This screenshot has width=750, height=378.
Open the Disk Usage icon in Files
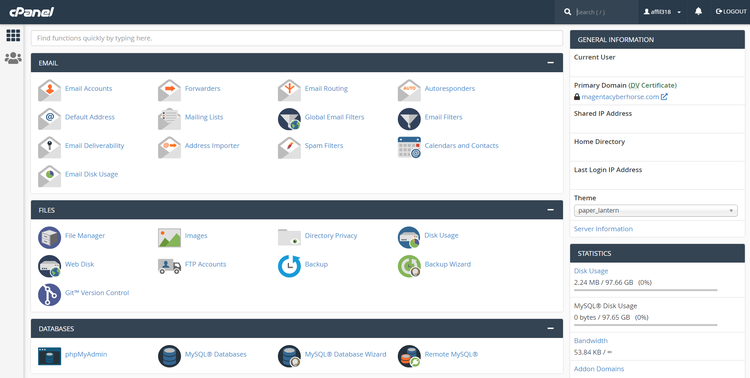(x=409, y=238)
